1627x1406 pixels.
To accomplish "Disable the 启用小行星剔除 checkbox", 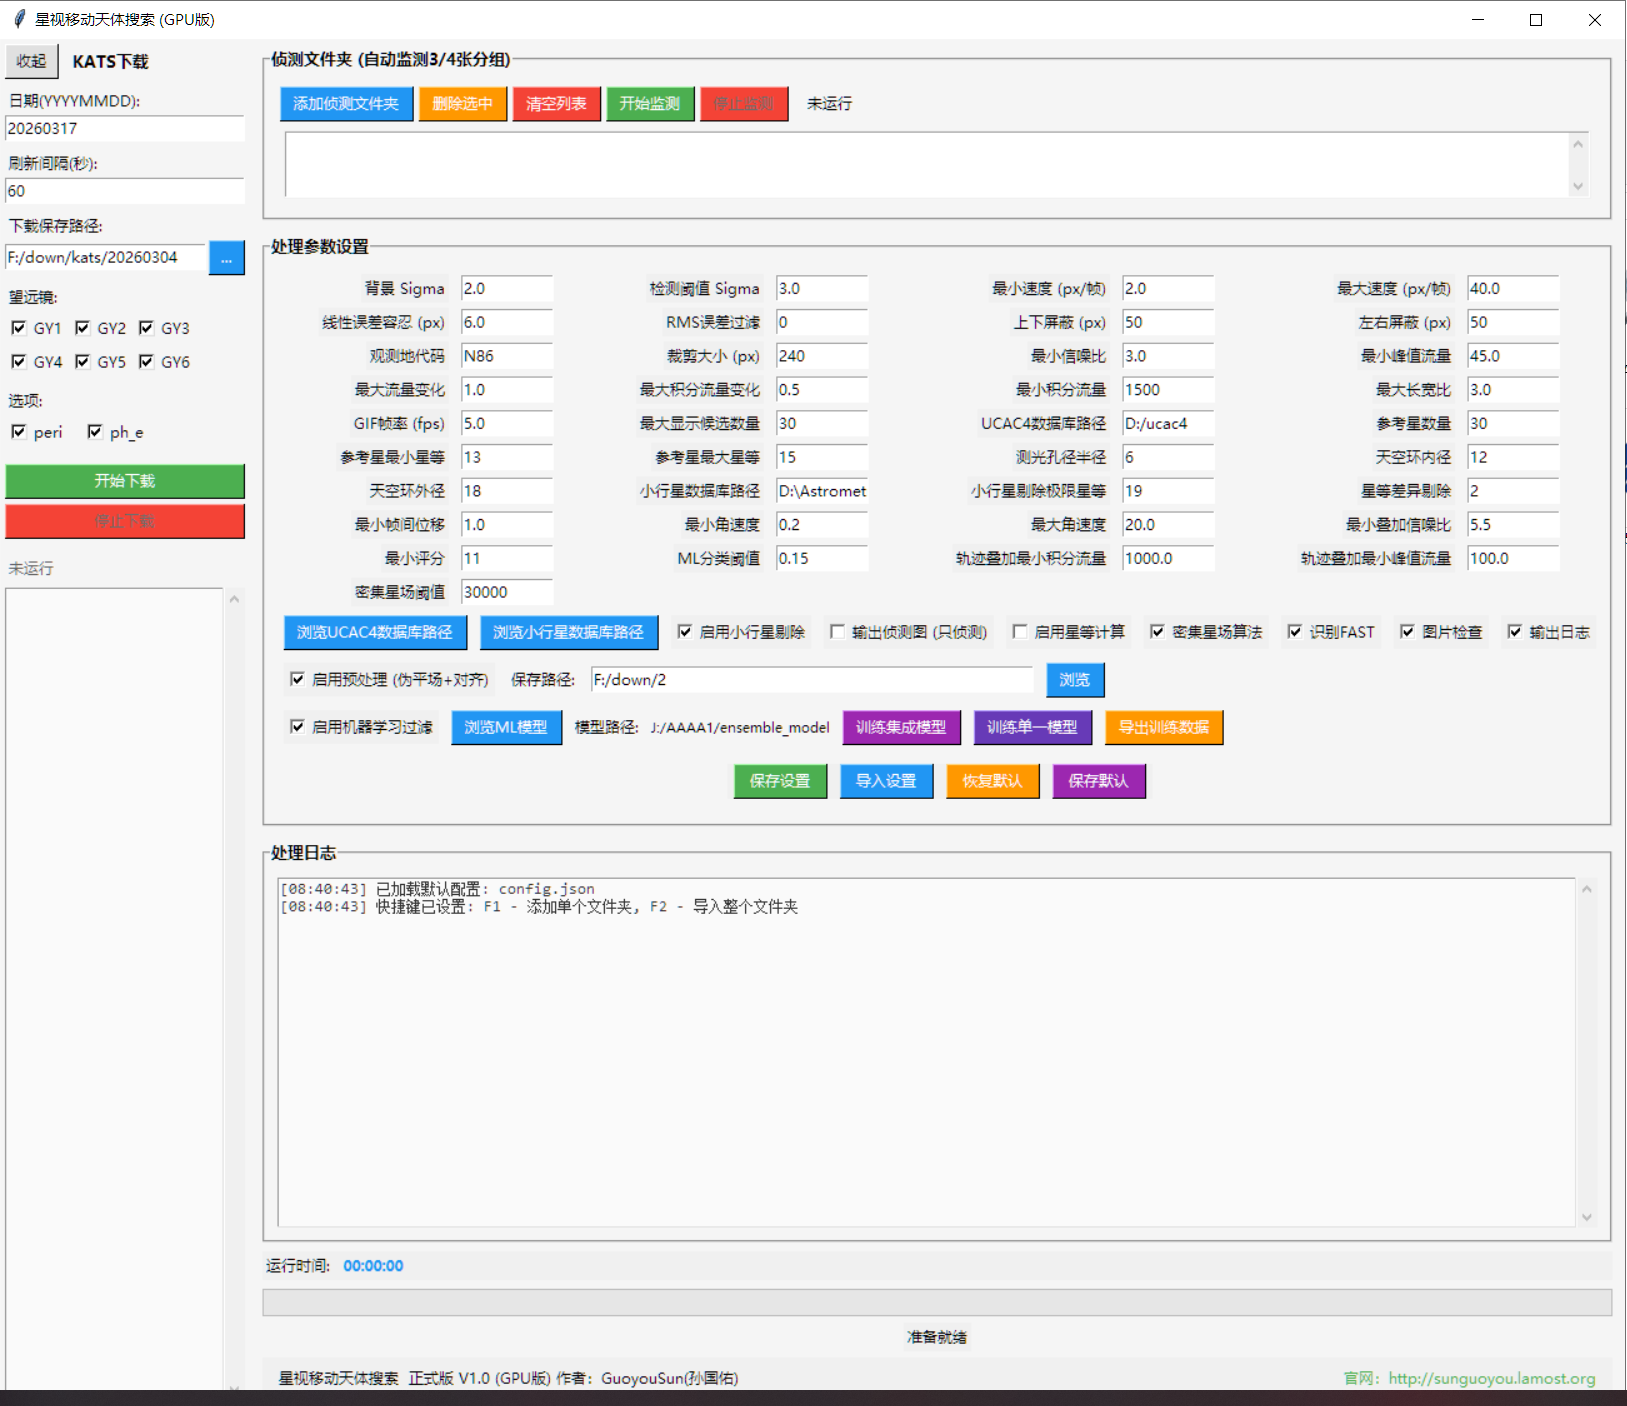I will coord(685,632).
